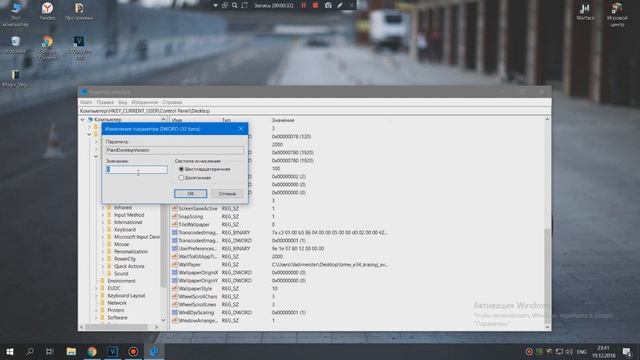Stop recording with the red square button
Screen dimensions: 640x360
[316, 5]
